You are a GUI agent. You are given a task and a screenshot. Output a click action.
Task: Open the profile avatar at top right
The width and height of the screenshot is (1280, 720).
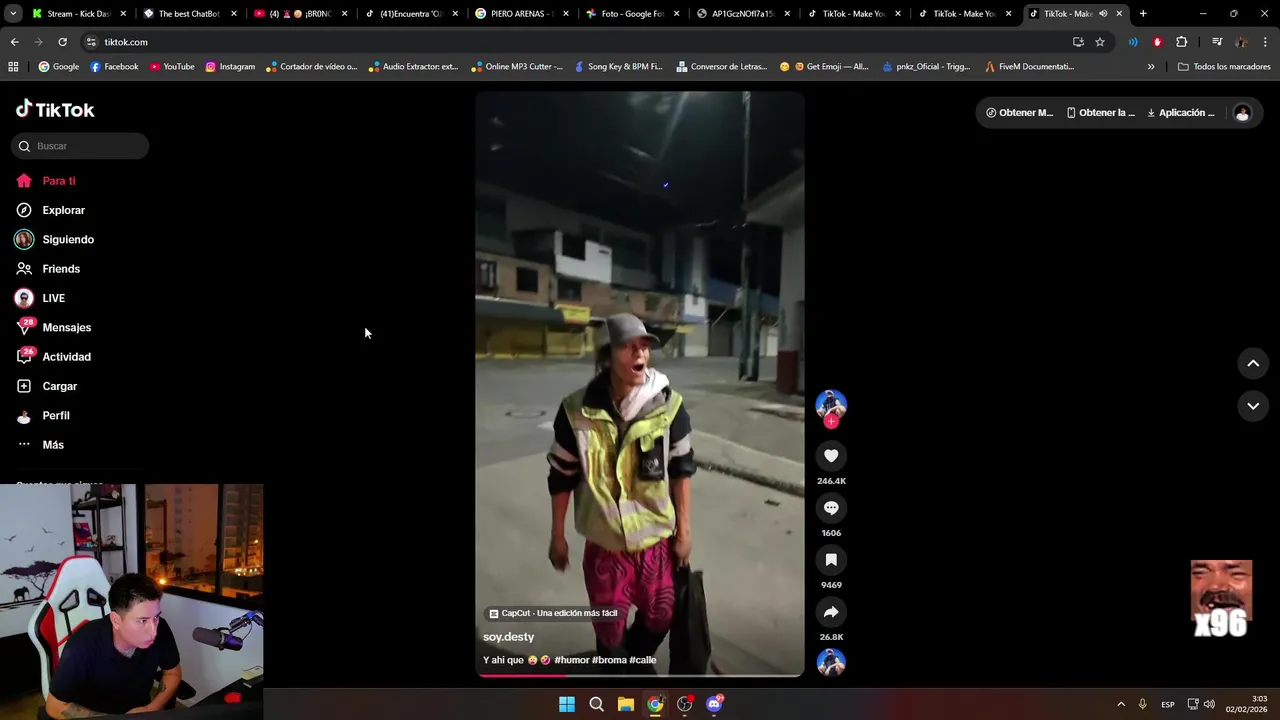pyautogui.click(x=1242, y=113)
